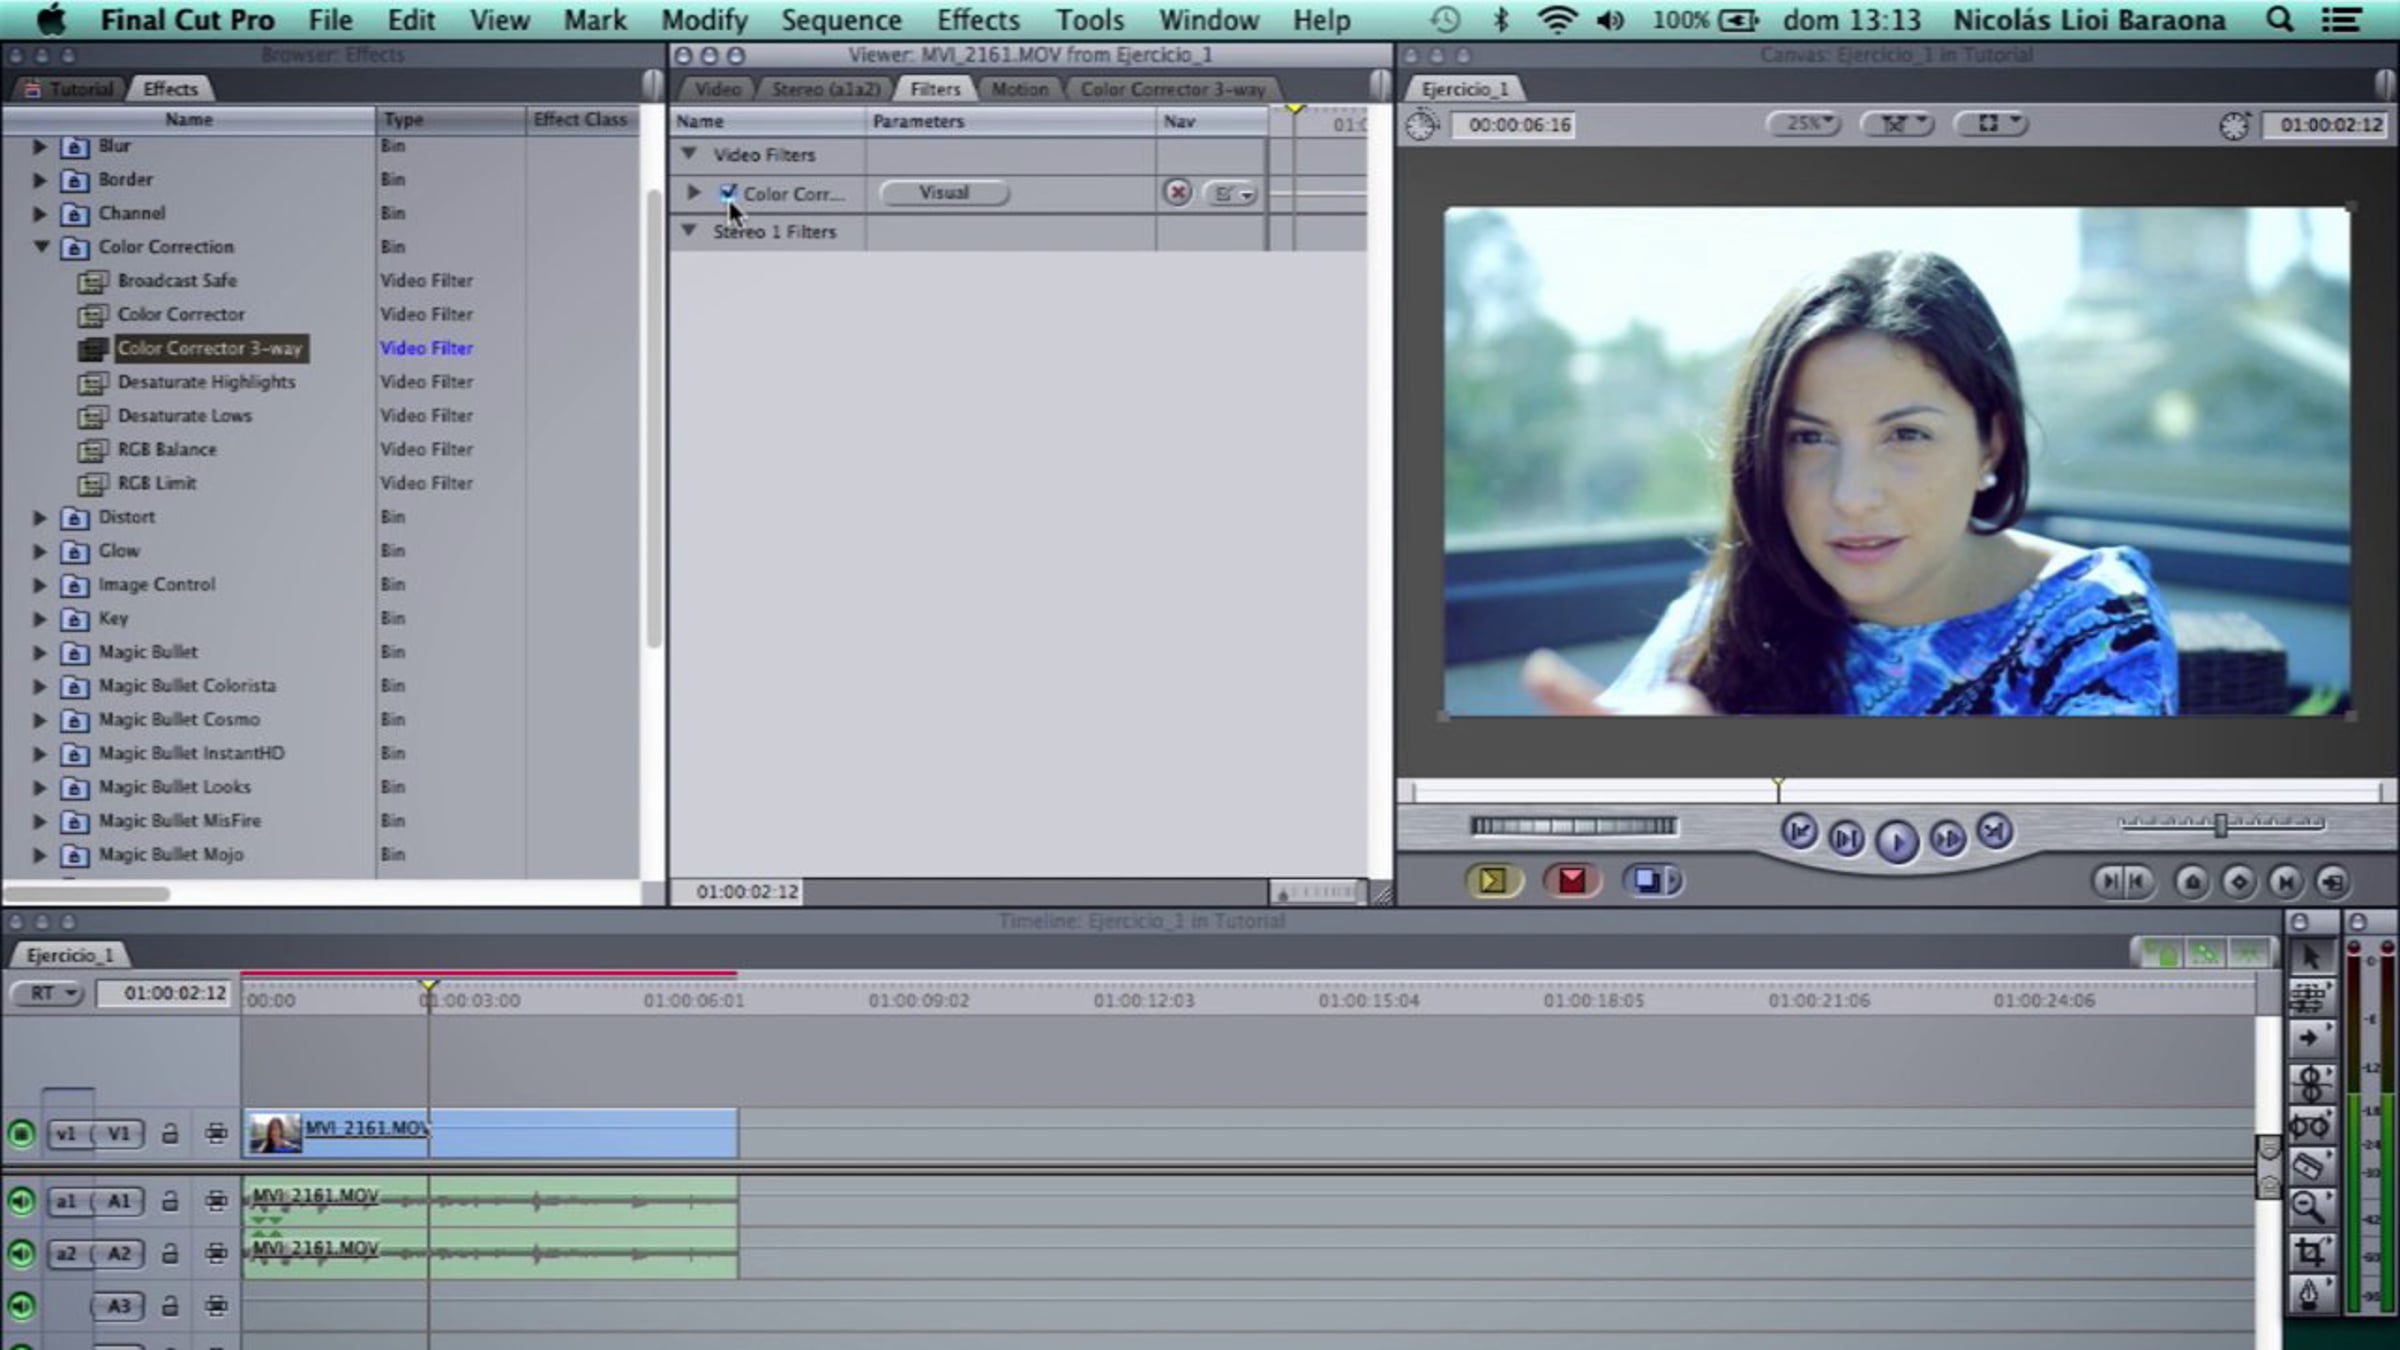This screenshot has width=2400, height=1350.
Task: Lock the A1 audio track
Action: click(170, 1201)
